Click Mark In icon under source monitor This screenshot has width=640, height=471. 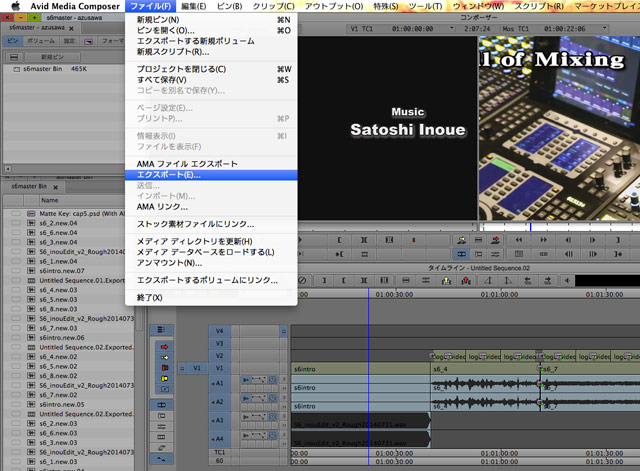tap(339, 240)
